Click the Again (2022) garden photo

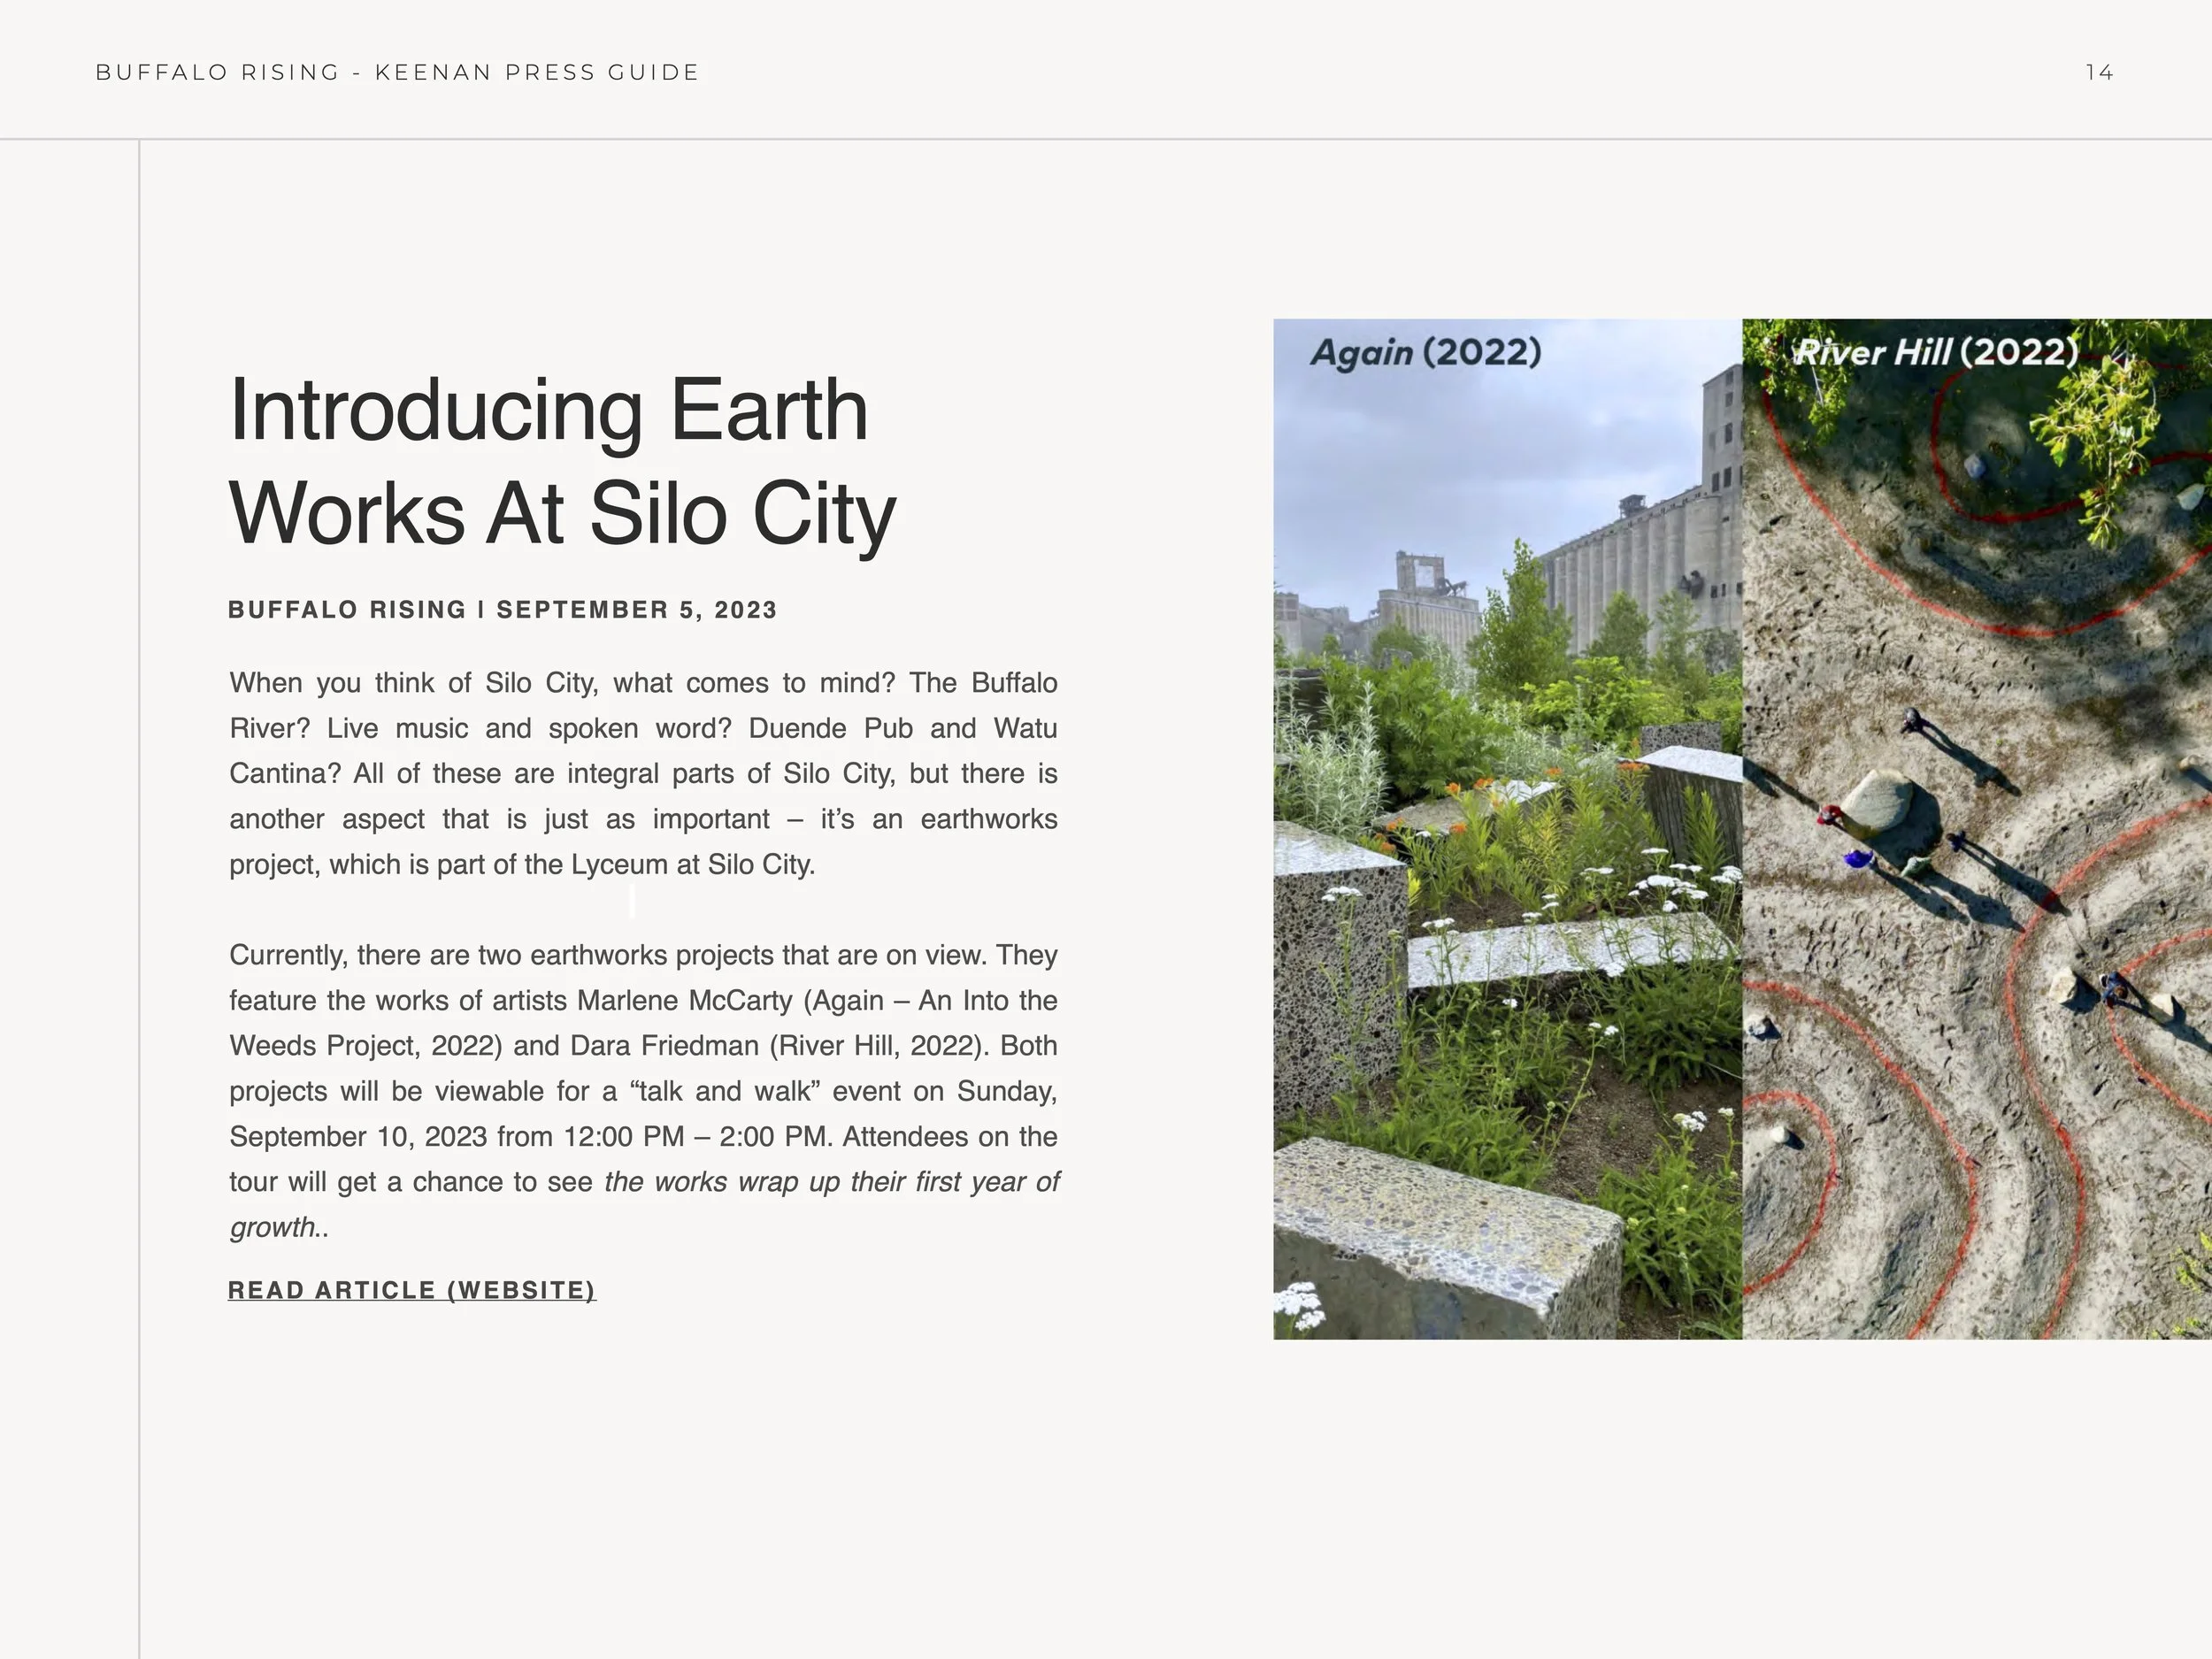[1507, 900]
